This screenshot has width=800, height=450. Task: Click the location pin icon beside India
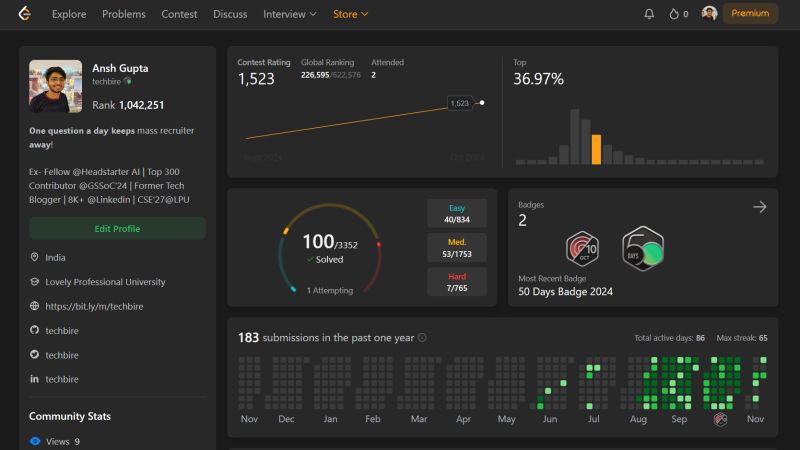(x=34, y=257)
